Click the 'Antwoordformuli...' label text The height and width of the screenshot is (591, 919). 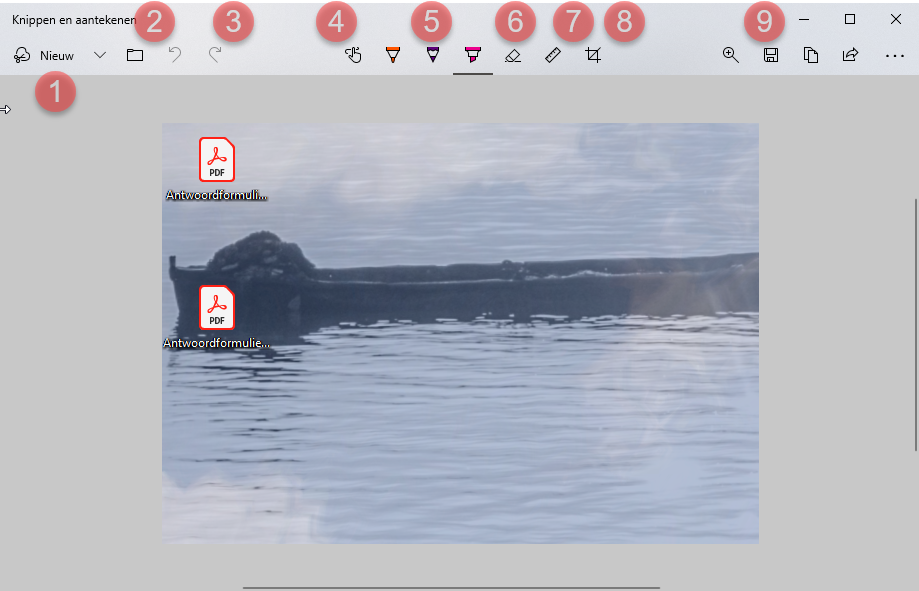[x=216, y=195]
